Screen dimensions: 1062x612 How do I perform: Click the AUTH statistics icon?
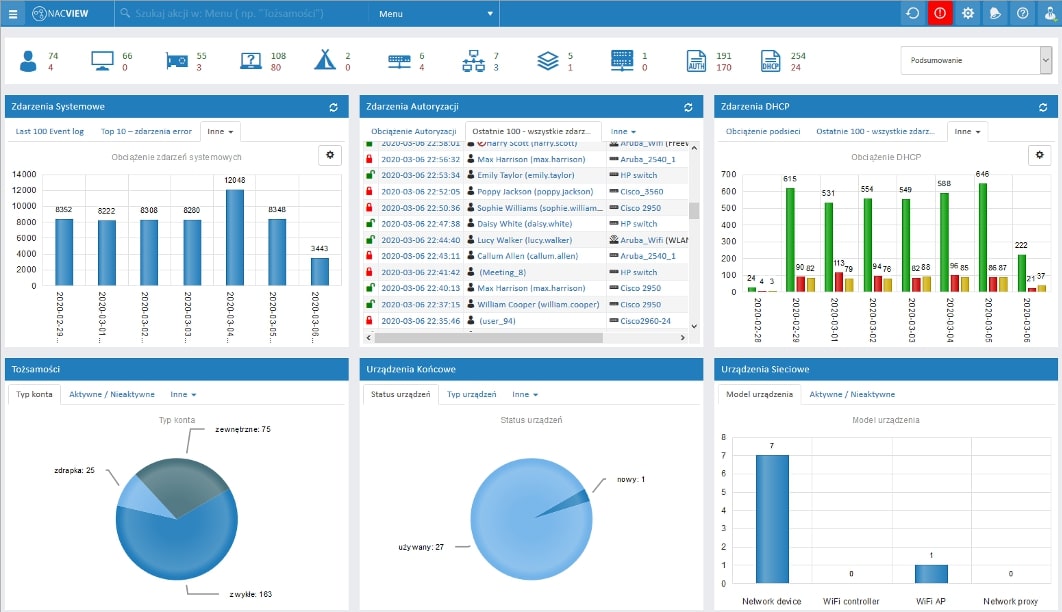[x=696, y=61]
